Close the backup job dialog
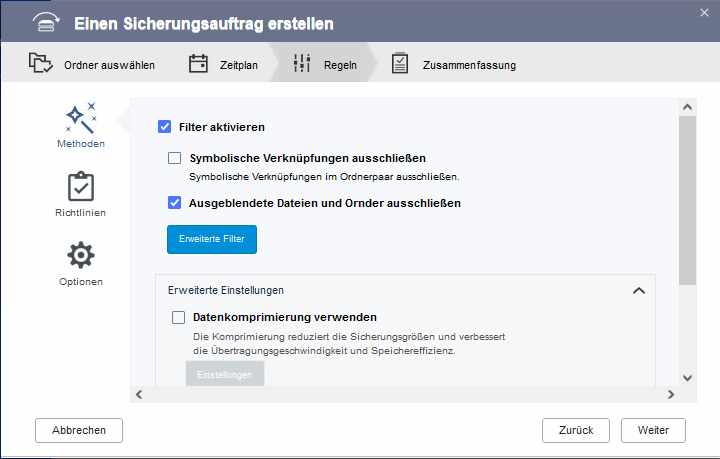The height and width of the screenshot is (459, 720). click(x=704, y=13)
